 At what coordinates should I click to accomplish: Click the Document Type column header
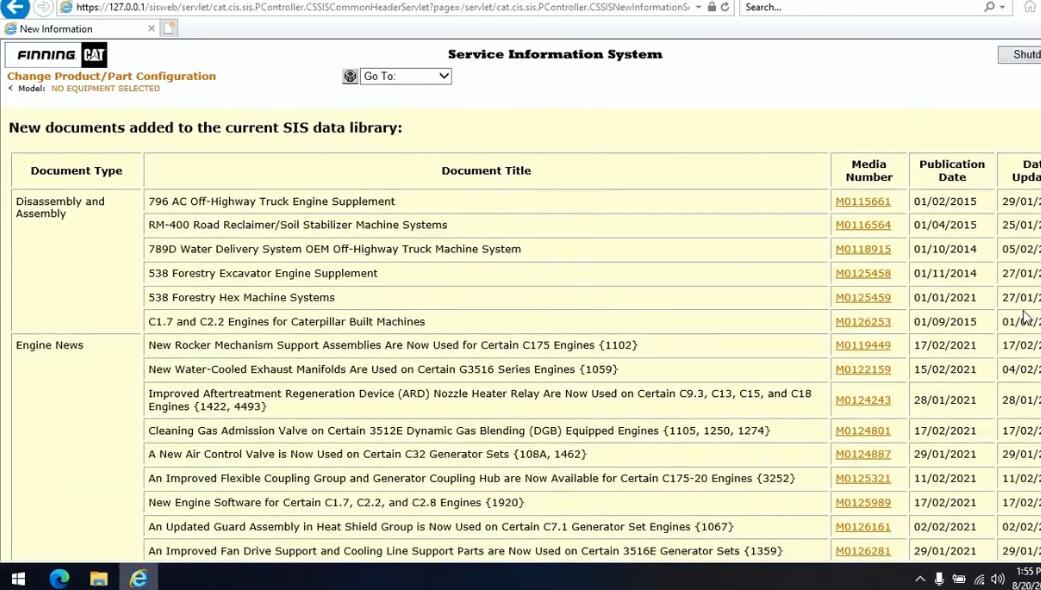[x=76, y=171]
